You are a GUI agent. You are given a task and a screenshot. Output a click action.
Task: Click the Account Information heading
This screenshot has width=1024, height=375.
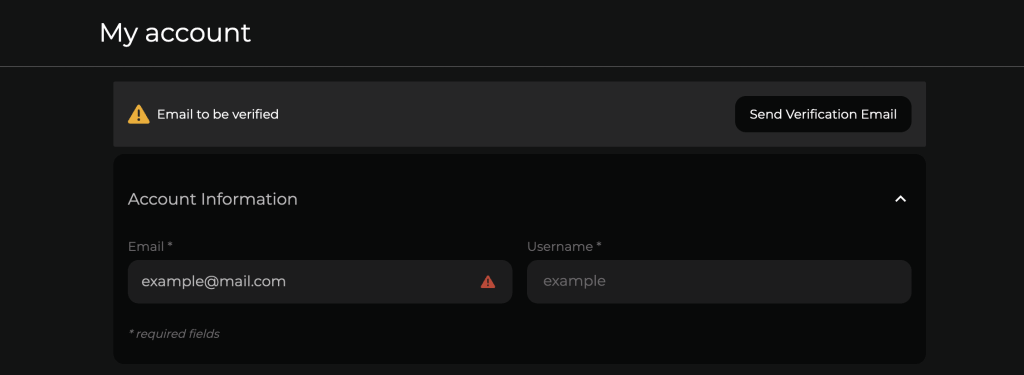coord(213,199)
